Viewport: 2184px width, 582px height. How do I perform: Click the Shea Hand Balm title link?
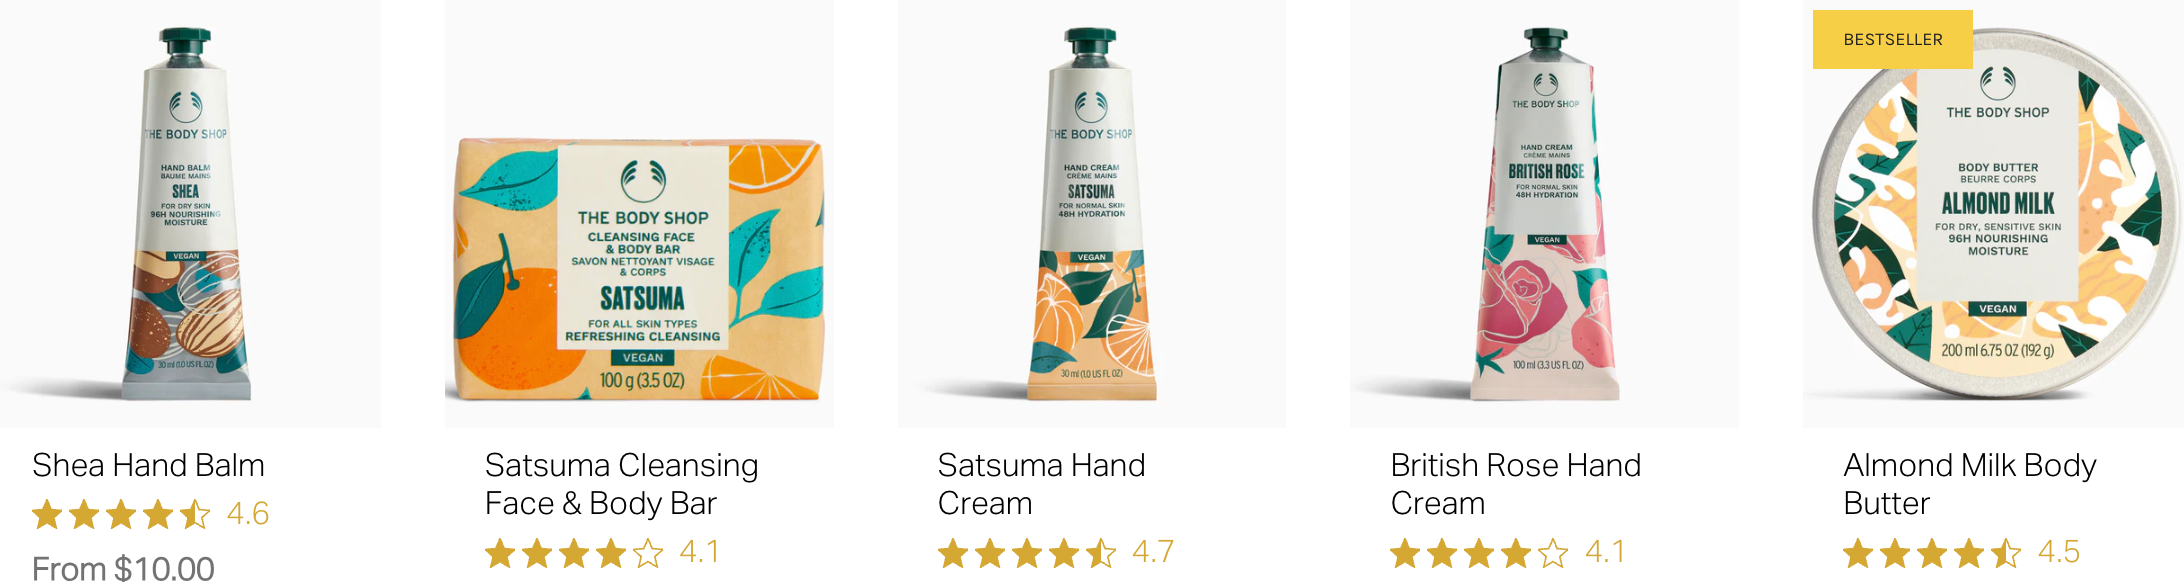148,465
